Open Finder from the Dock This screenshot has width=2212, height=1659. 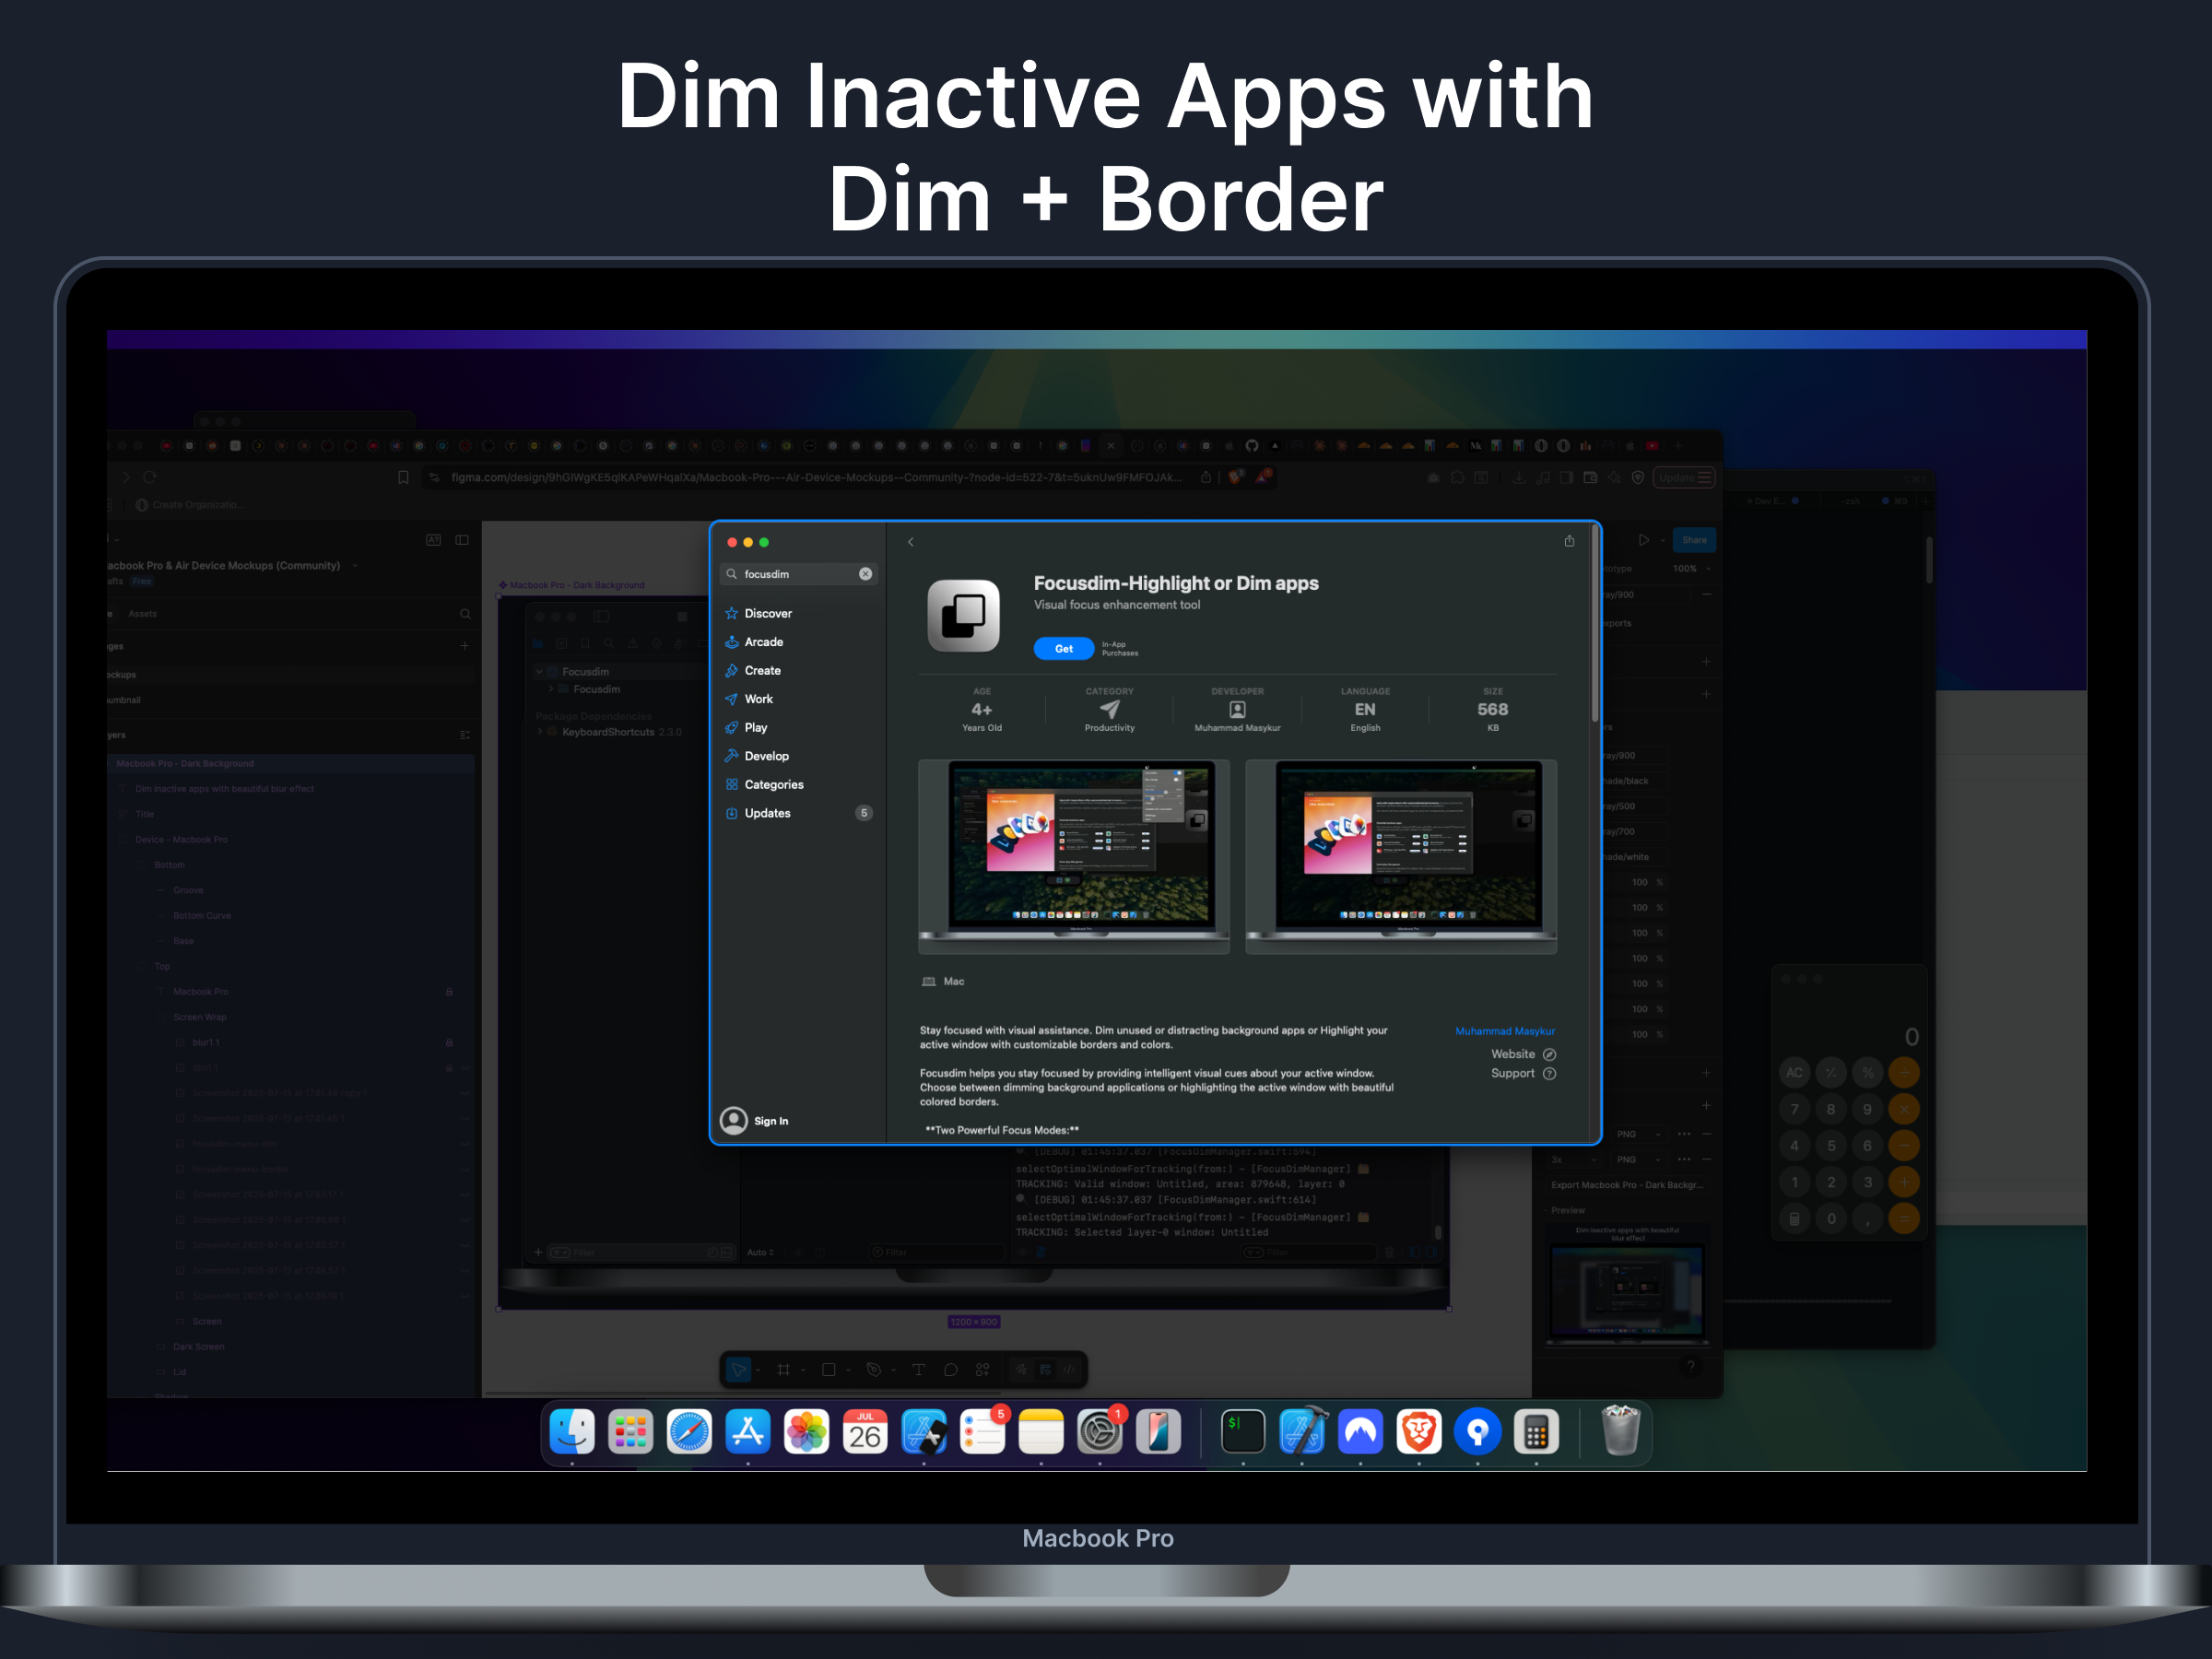(572, 1432)
